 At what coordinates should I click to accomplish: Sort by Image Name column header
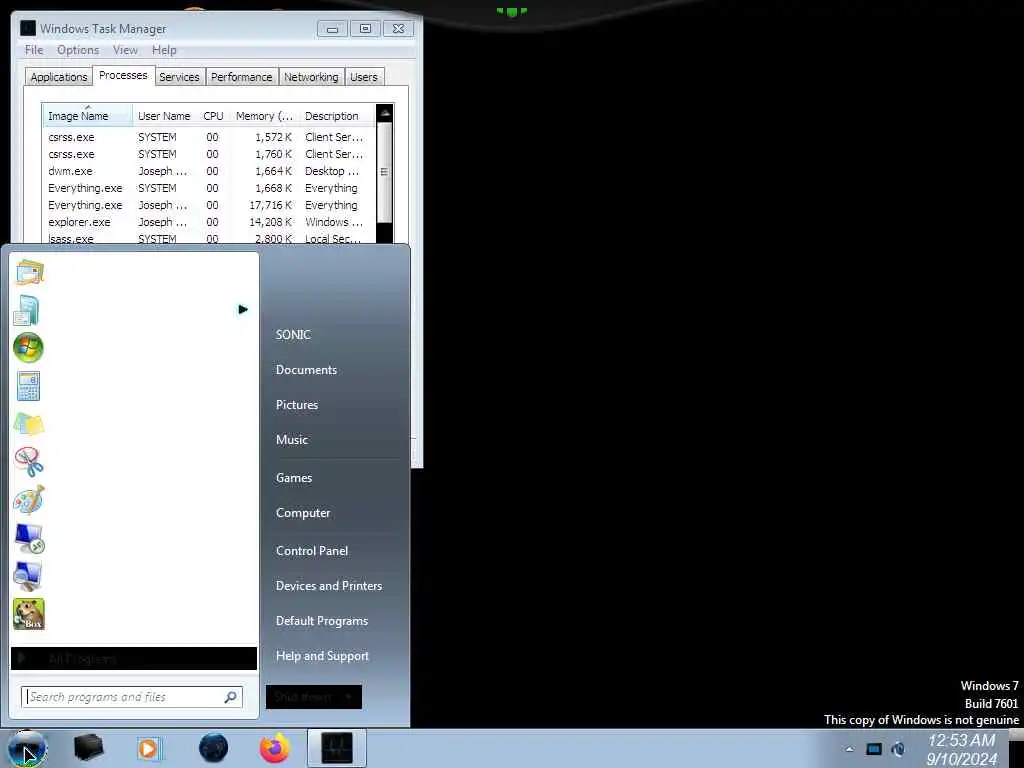pyautogui.click(x=88, y=116)
